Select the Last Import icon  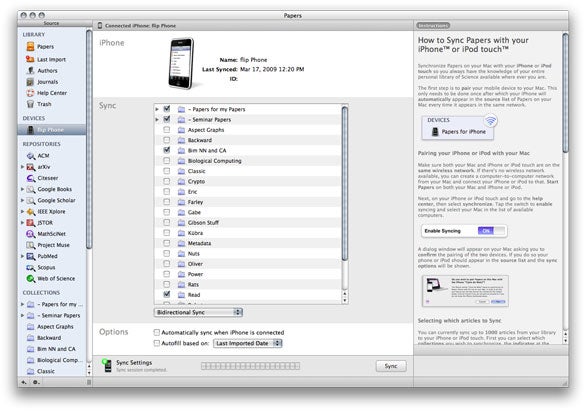tap(30, 59)
